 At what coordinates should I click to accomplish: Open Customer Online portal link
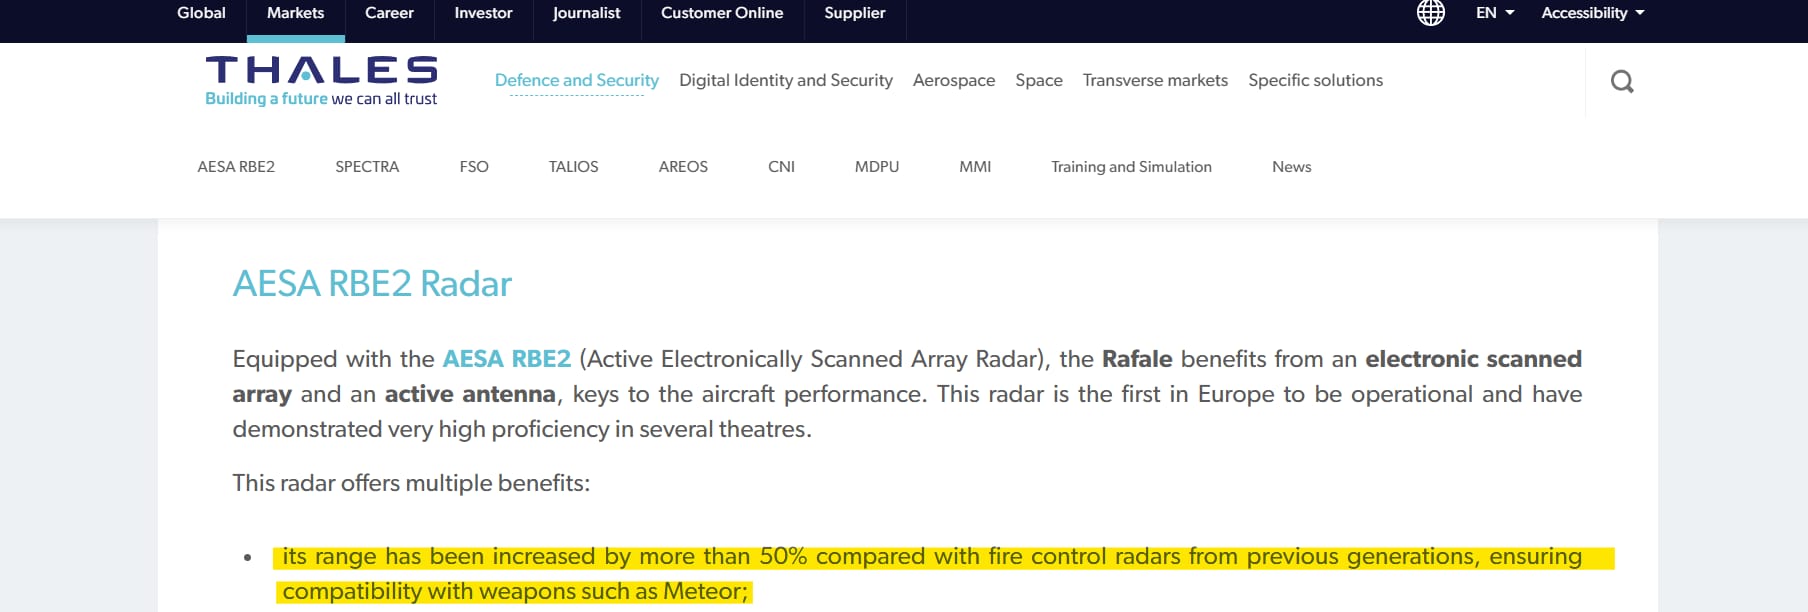(x=722, y=13)
